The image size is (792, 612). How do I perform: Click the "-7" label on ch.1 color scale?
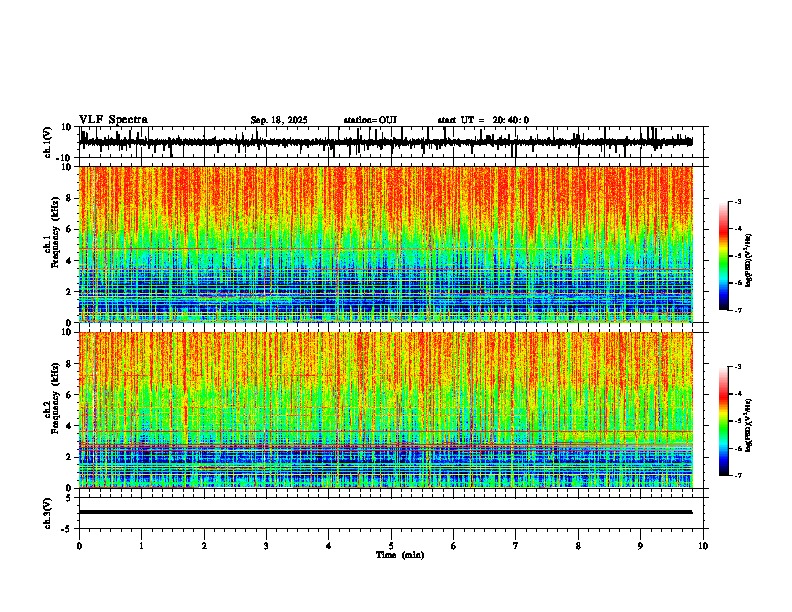pos(738,310)
